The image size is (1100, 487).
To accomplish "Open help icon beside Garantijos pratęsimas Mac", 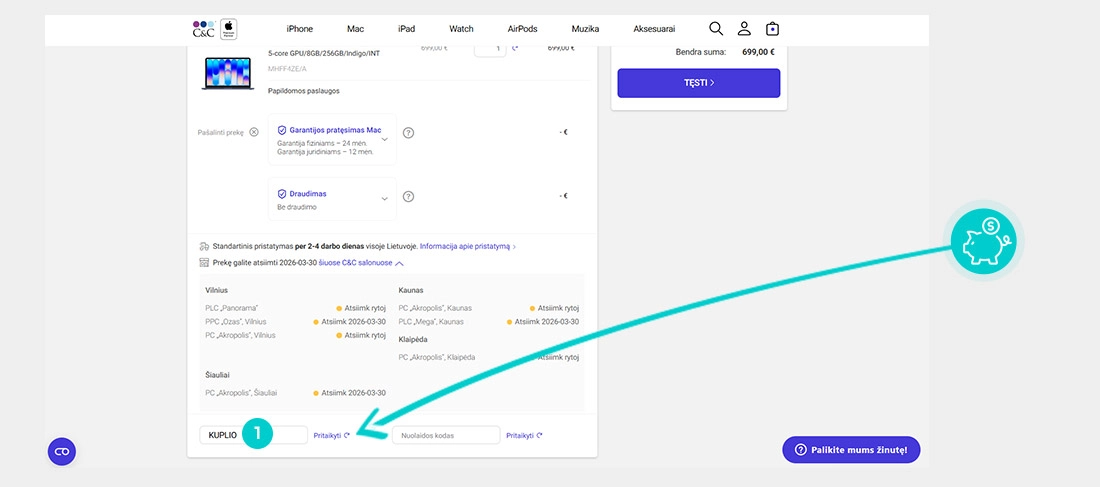I will tap(408, 133).
